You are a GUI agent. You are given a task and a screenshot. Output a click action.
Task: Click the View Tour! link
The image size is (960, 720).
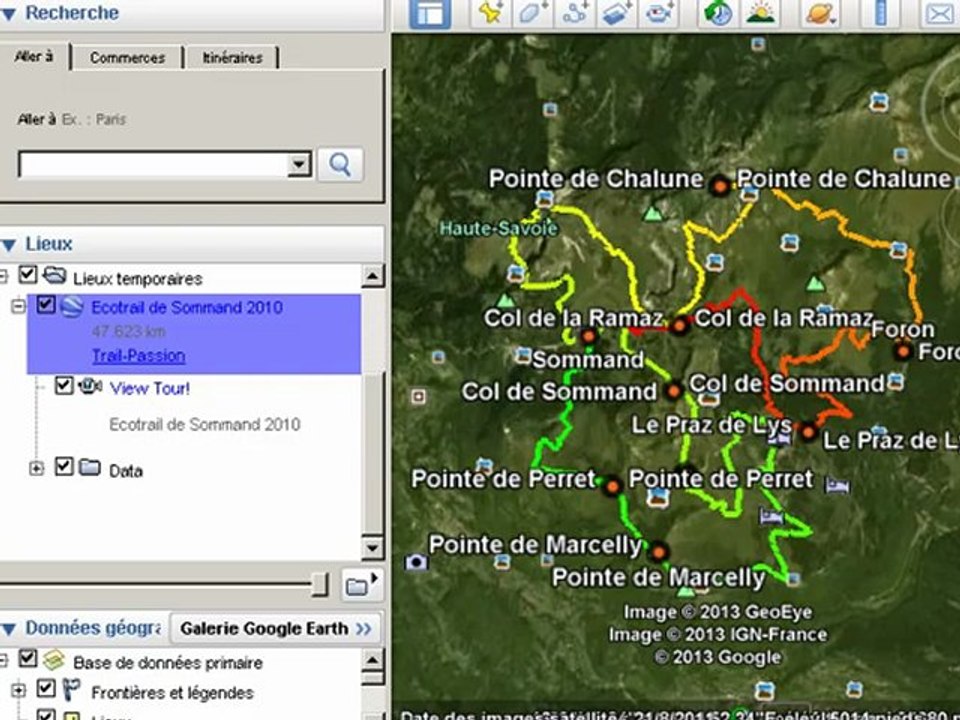tap(150, 388)
